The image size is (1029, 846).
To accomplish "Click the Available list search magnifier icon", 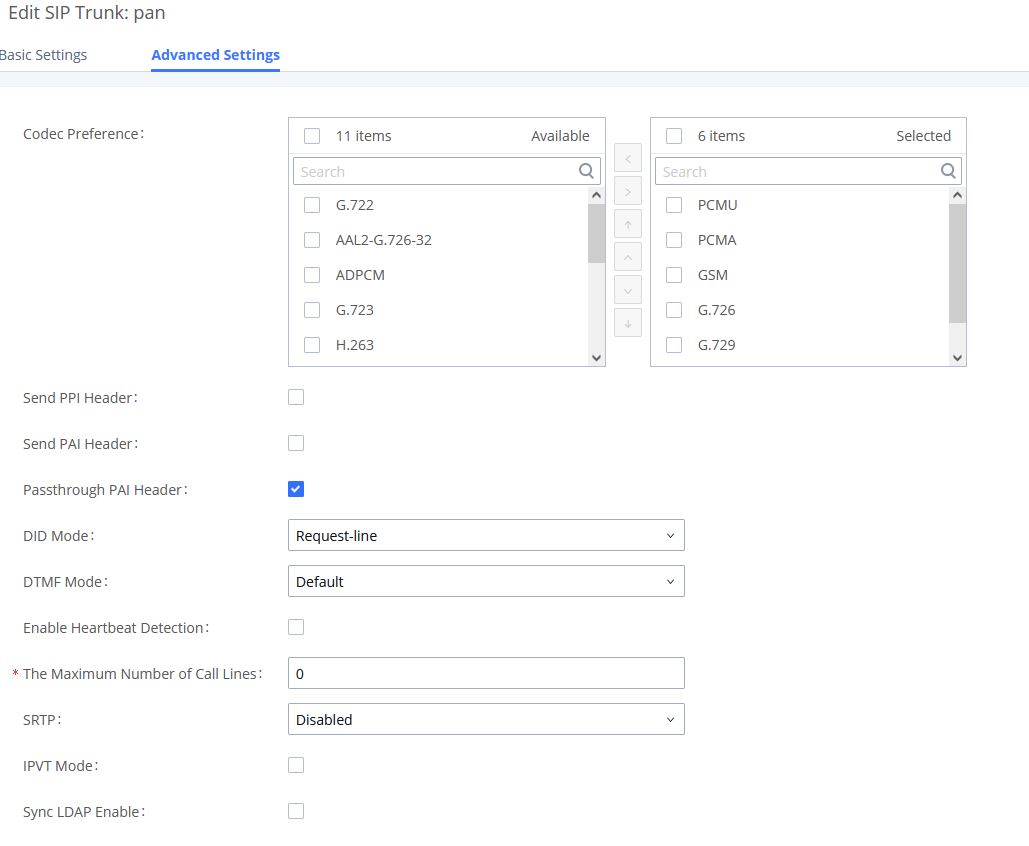I will [587, 171].
